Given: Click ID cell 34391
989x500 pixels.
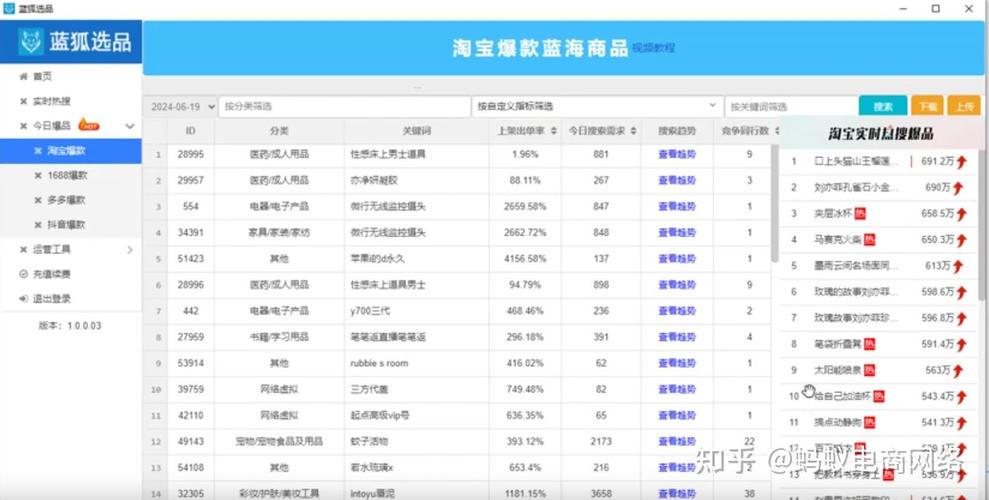Looking at the screenshot, I should (x=190, y=233).
